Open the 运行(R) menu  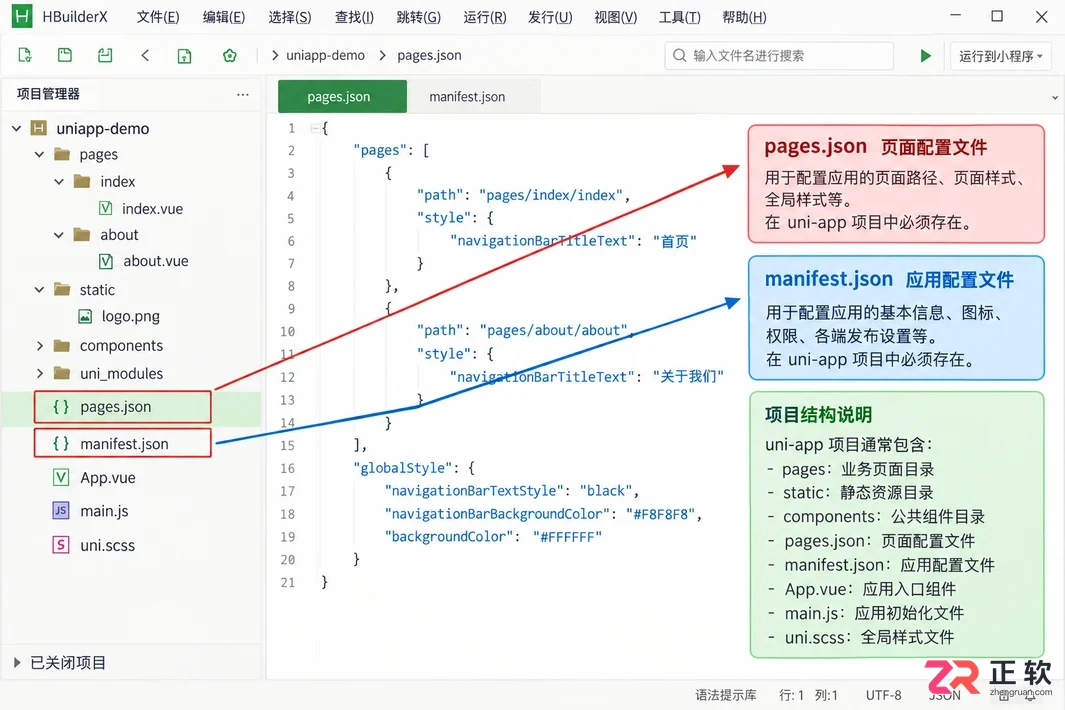484,17
